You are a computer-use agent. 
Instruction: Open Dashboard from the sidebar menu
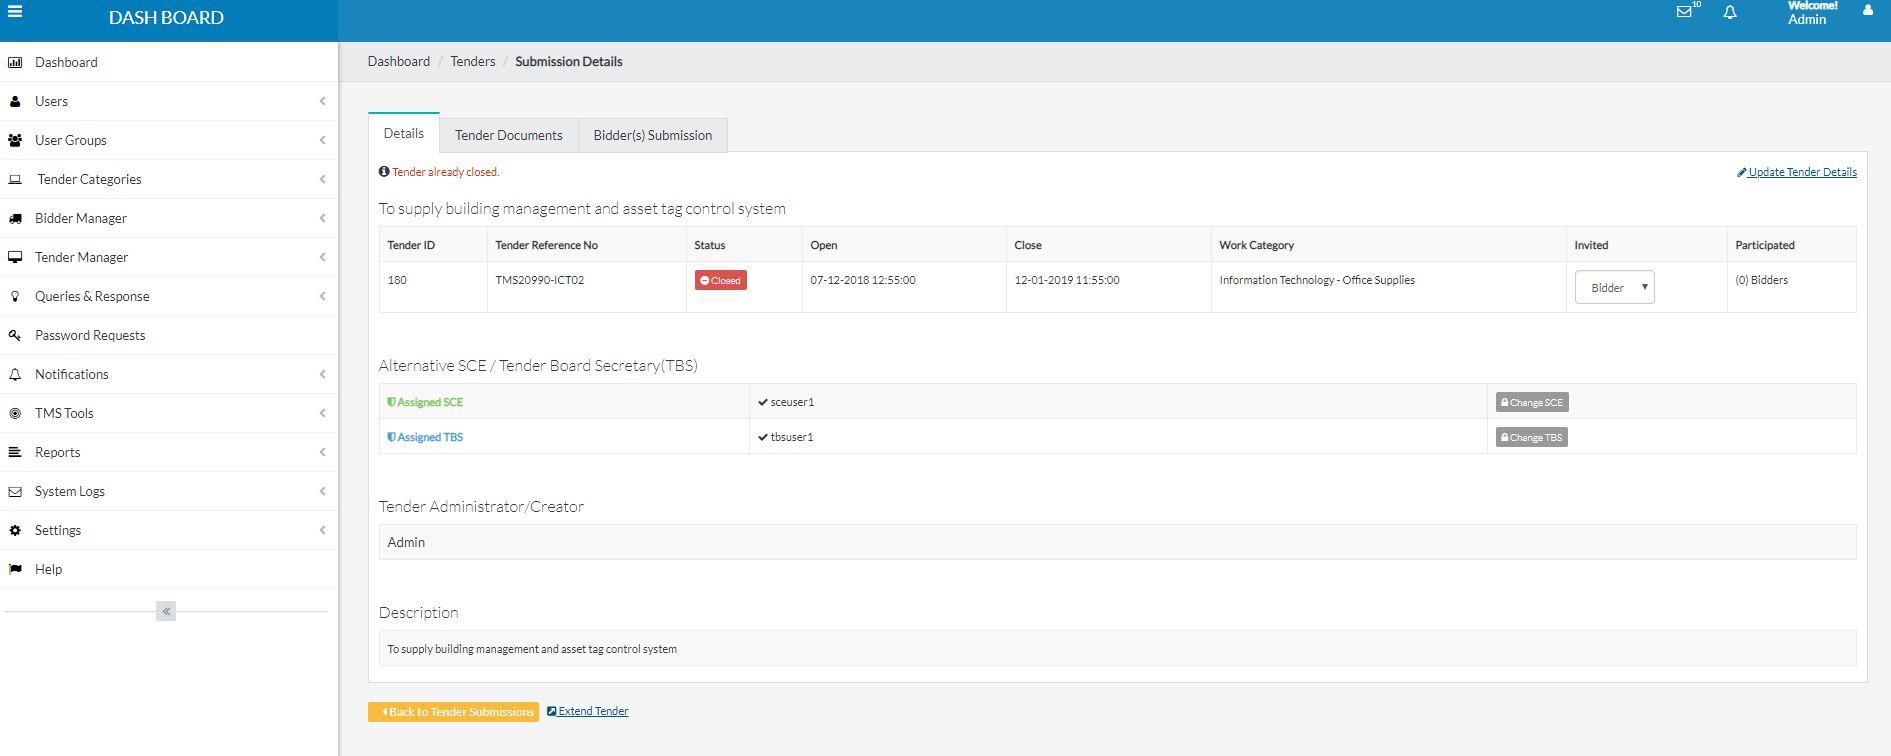pos(168,62)
